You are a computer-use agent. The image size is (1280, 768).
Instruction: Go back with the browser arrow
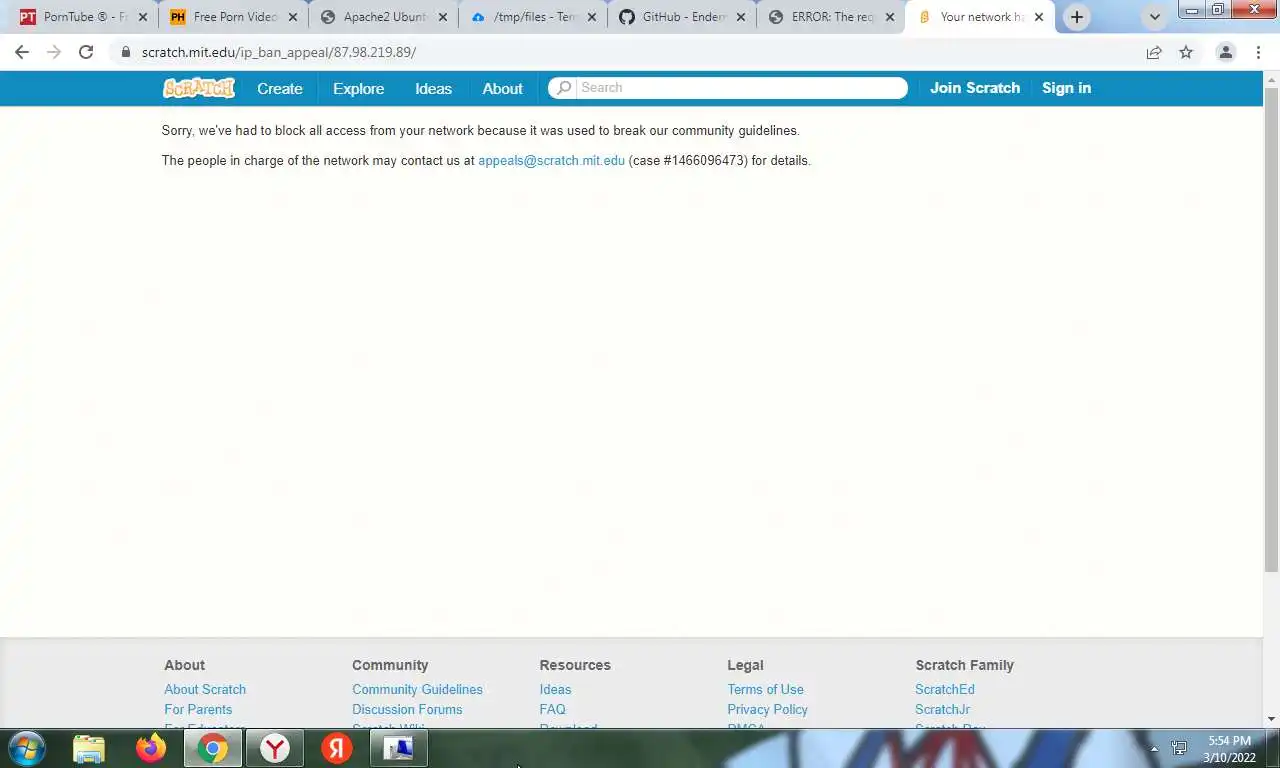click(22, 52)
